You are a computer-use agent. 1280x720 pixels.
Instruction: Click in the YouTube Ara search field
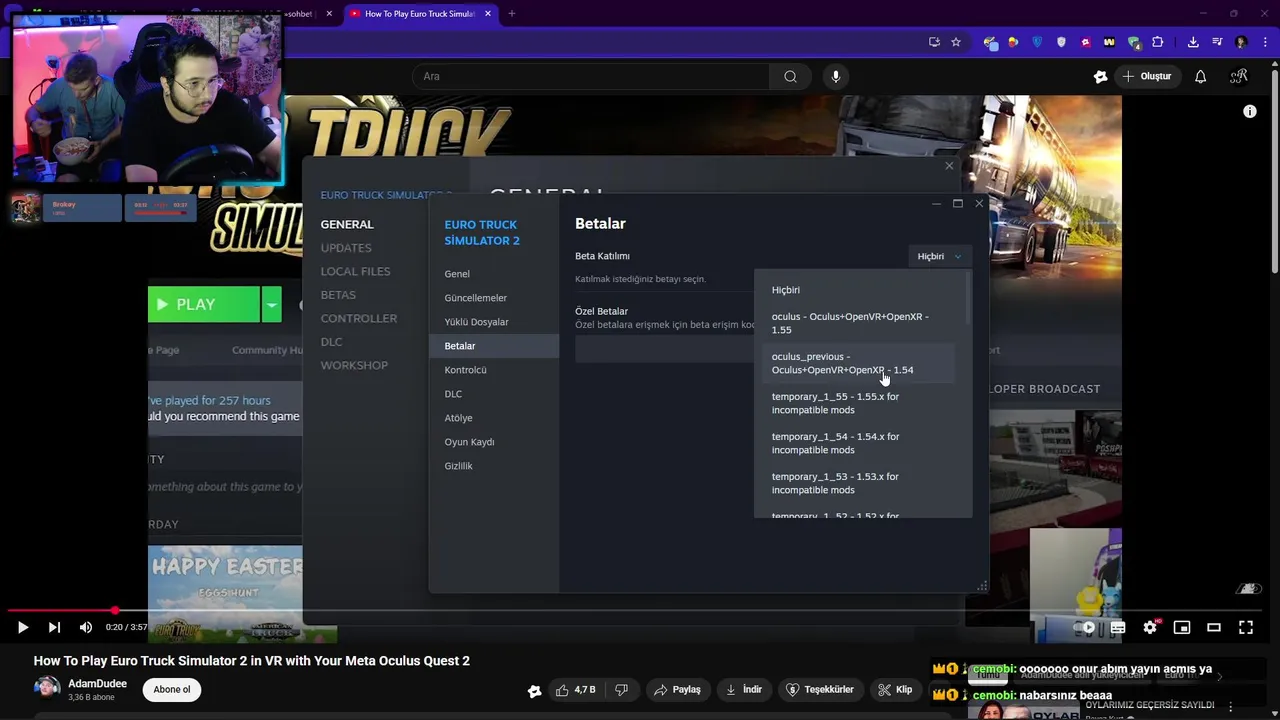pyautogui.click(x=590, y=76)
